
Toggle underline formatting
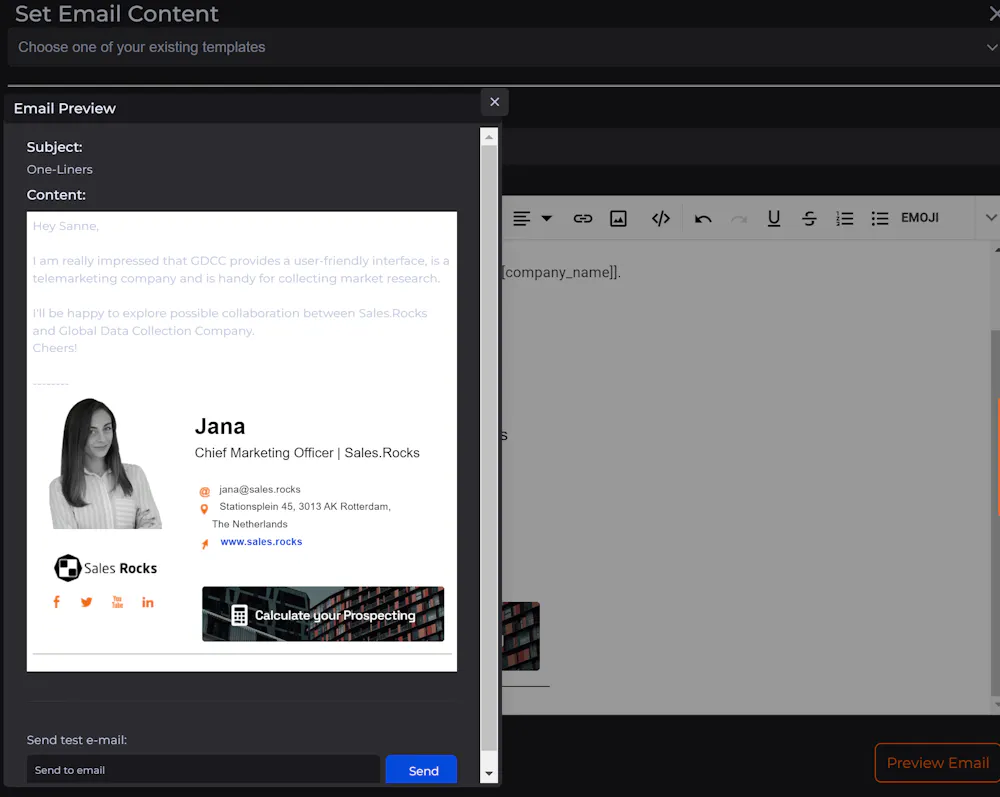coord(773,218)
